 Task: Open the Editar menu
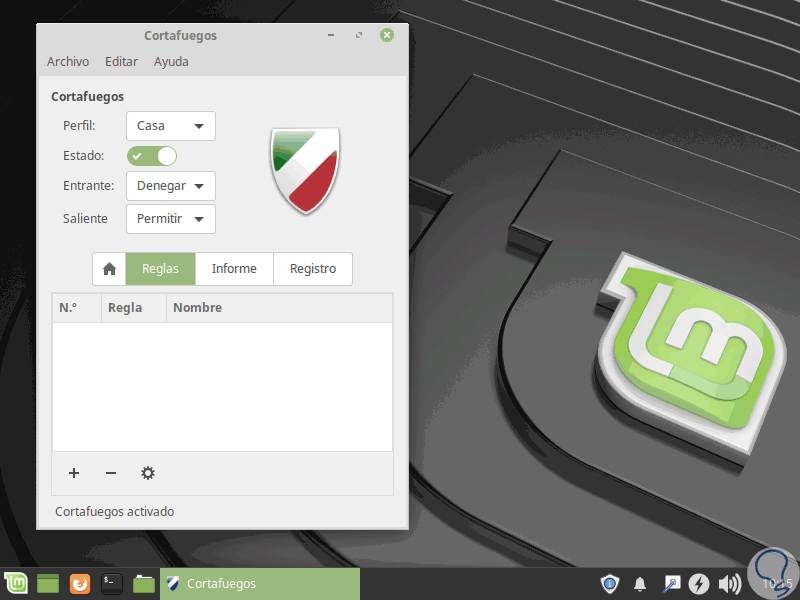pos(121,62)
